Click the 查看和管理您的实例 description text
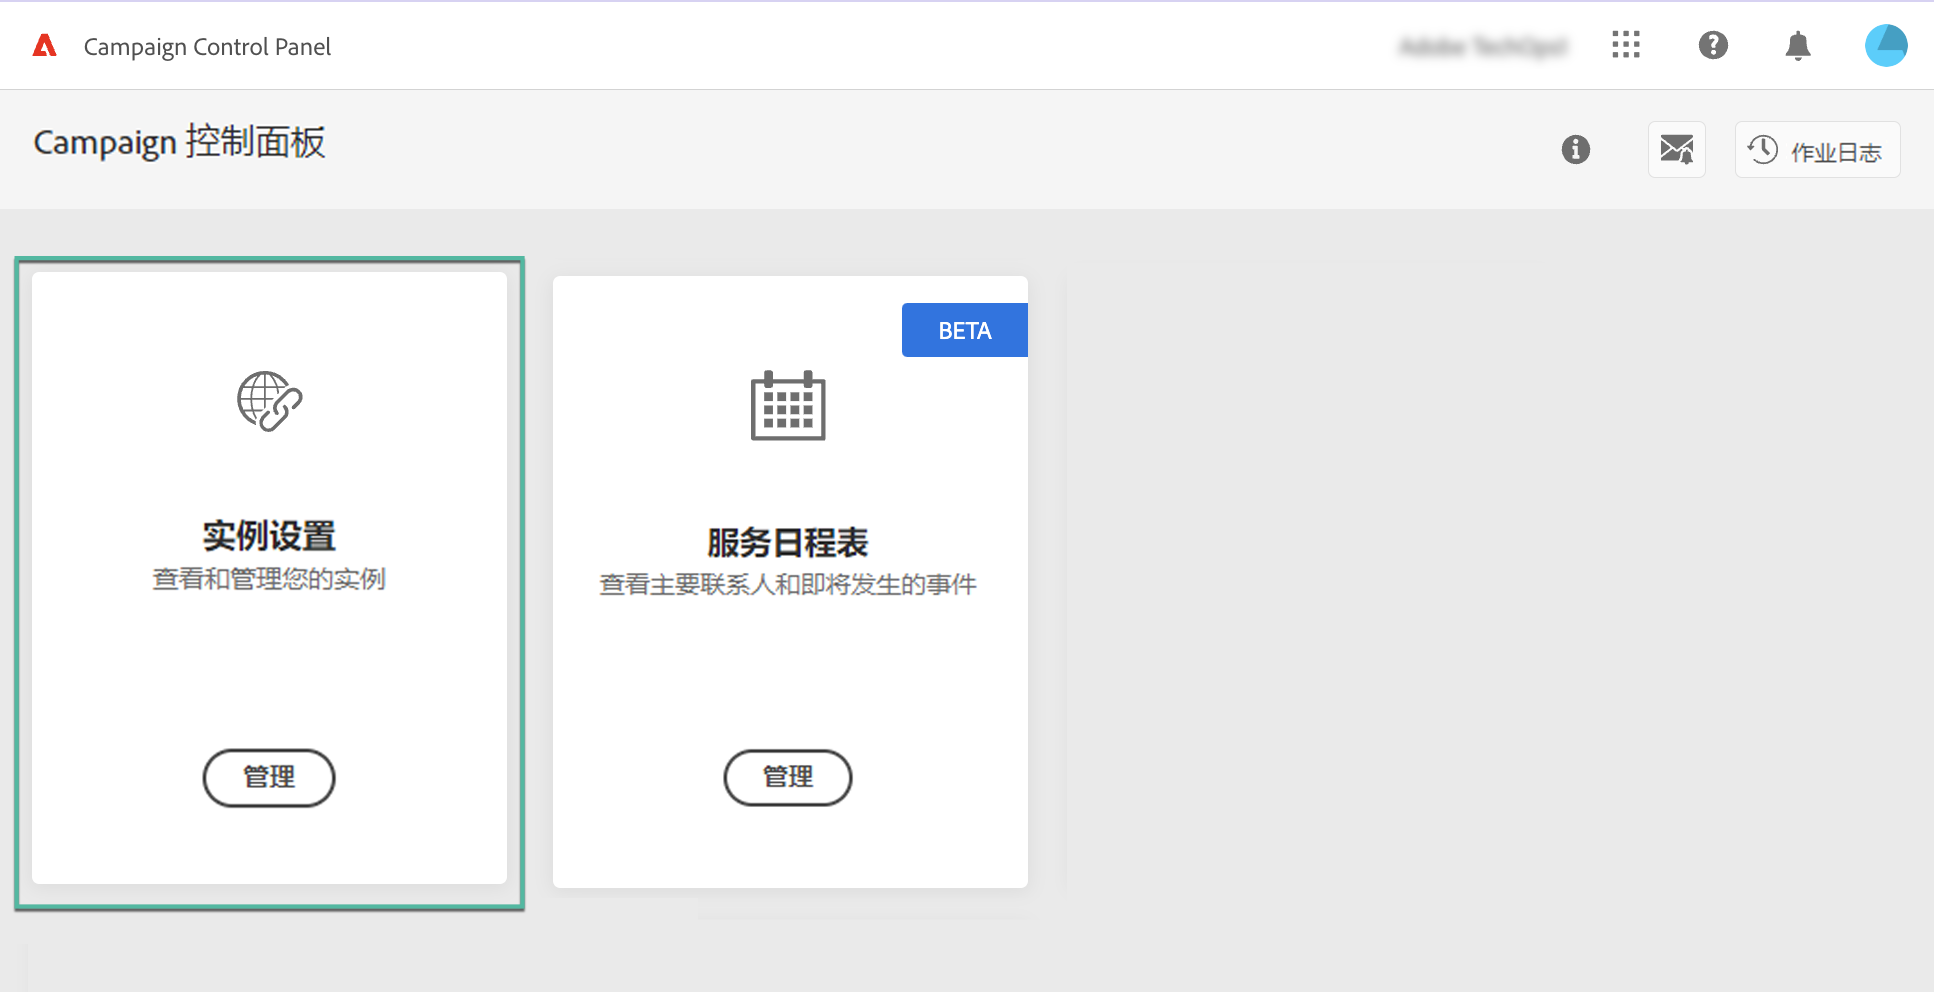Screen dimensions: 1934x992 point(269,579)
